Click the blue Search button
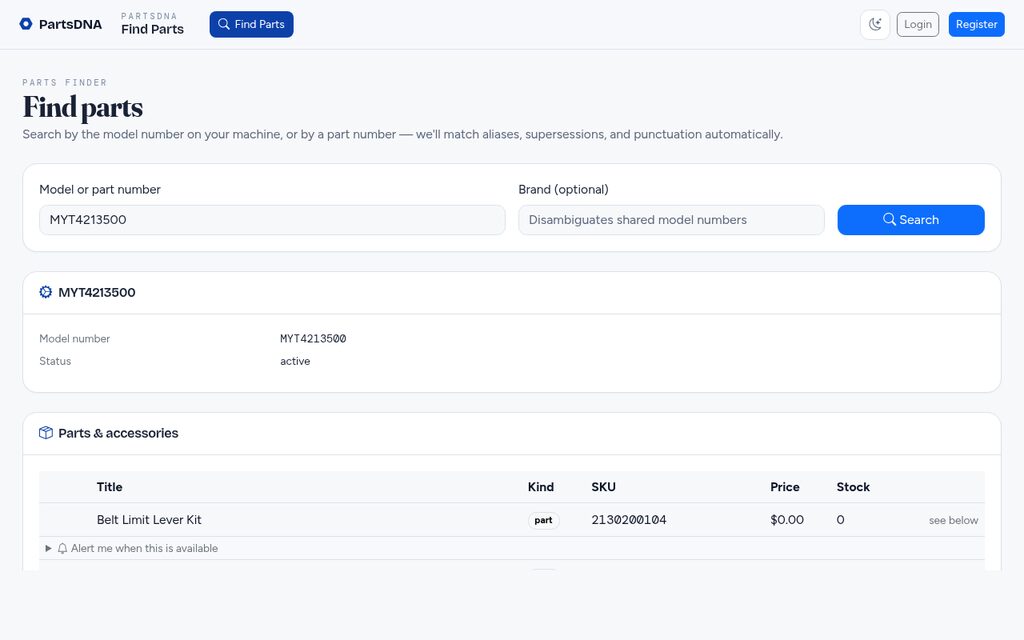This screenshot has height=640, width=1024. pyautogui.click(x=911, y=220)
